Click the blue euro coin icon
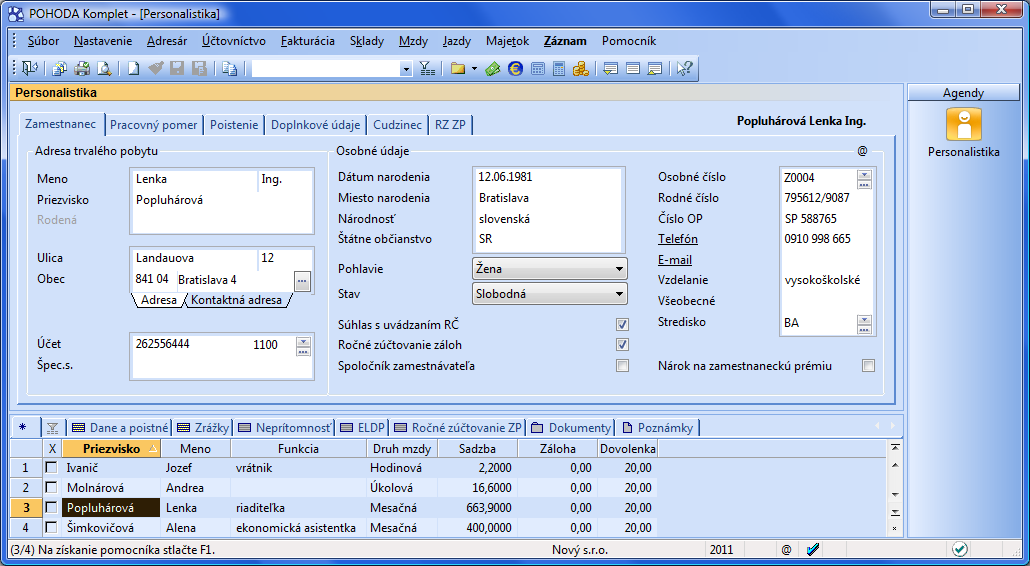 point(516,68)
